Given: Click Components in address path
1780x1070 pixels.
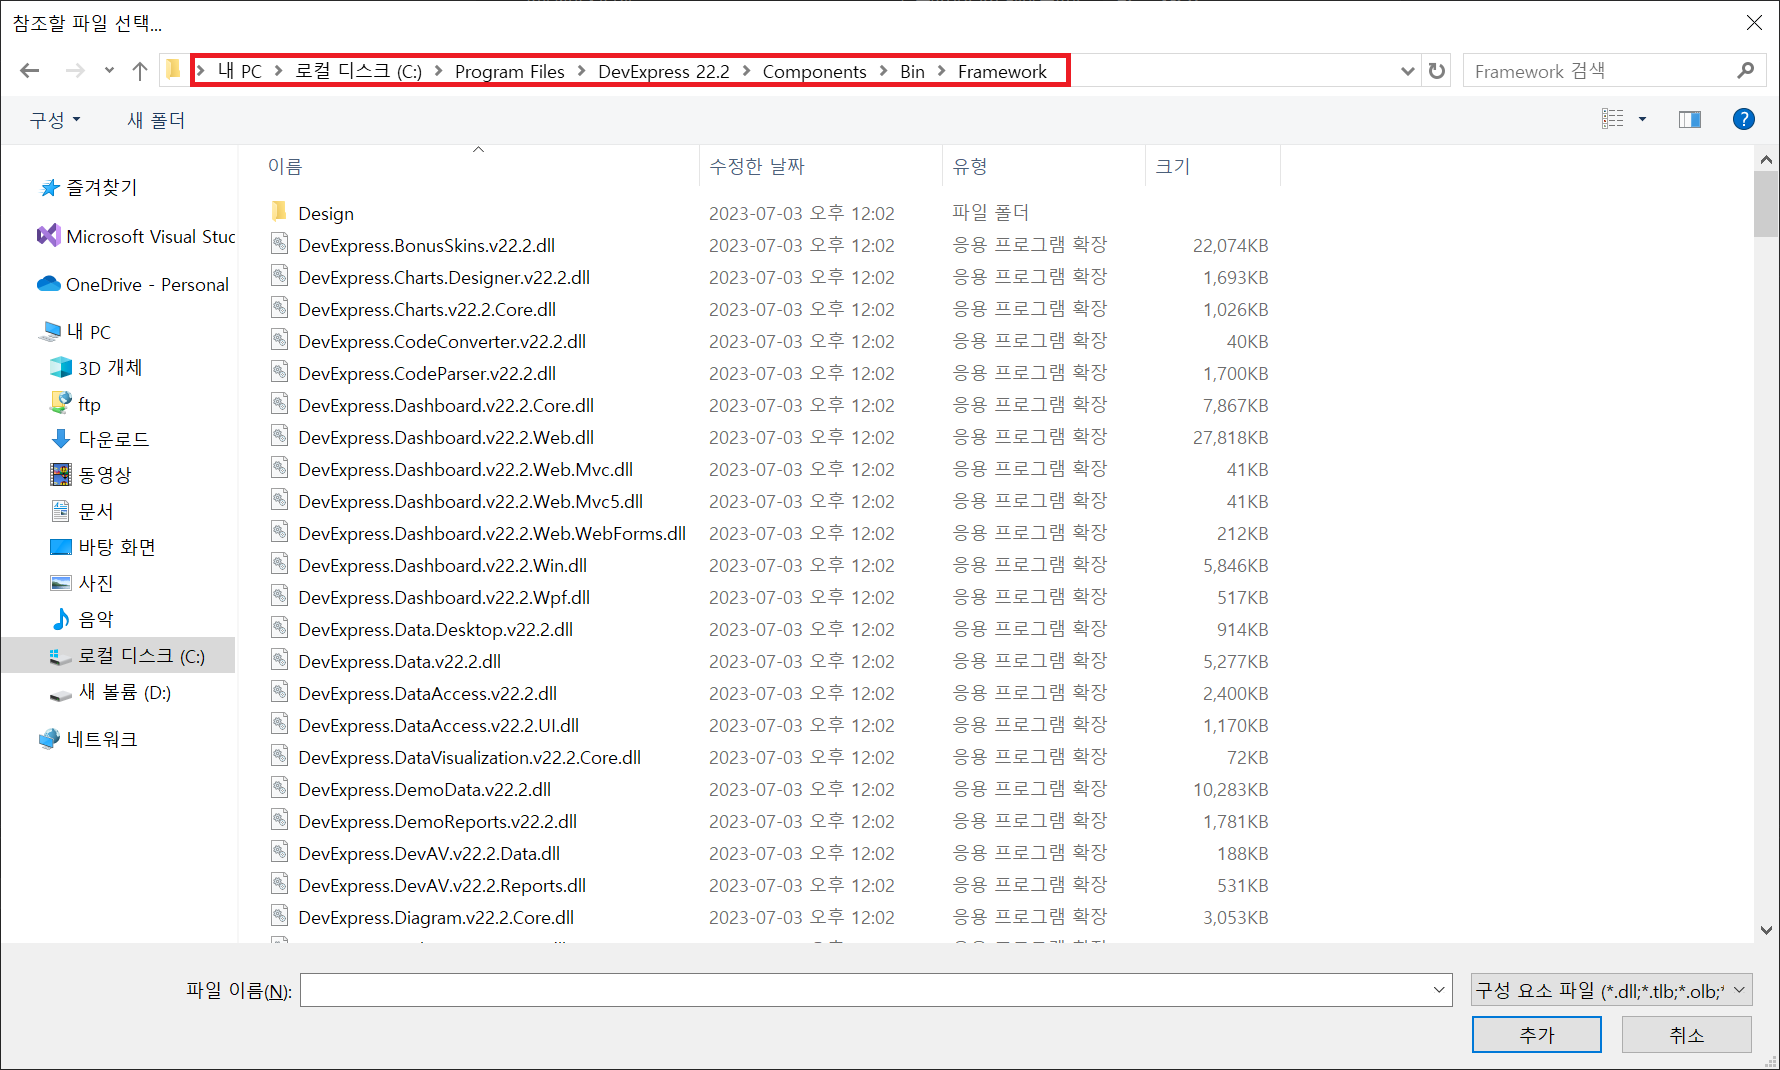Looking at the screenshot, I should click(x=814, y=71).
